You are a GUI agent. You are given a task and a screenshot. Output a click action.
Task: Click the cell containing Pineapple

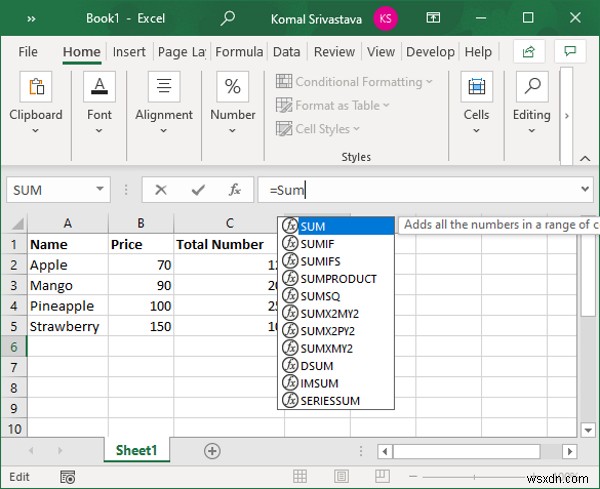pyautogui.click(x=68, y=306)
